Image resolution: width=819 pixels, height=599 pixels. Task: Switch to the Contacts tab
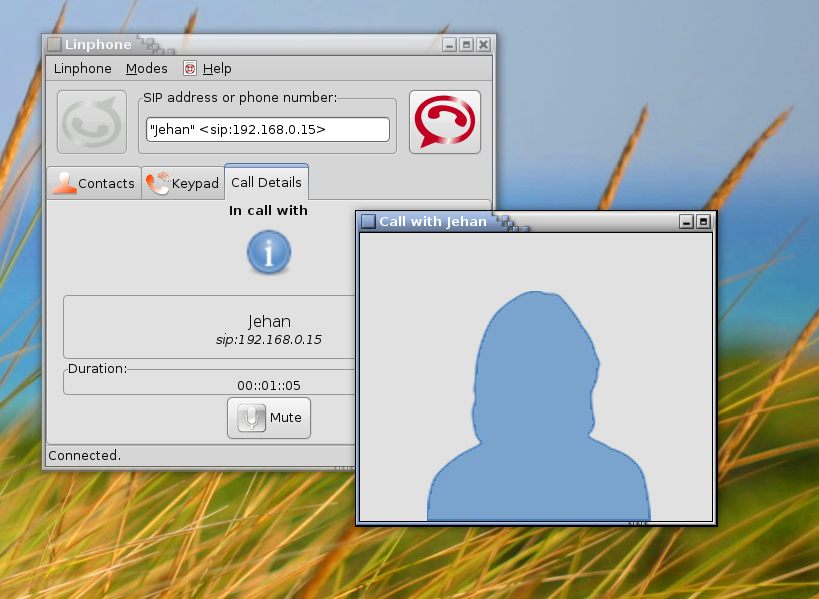tap(95, 183)
